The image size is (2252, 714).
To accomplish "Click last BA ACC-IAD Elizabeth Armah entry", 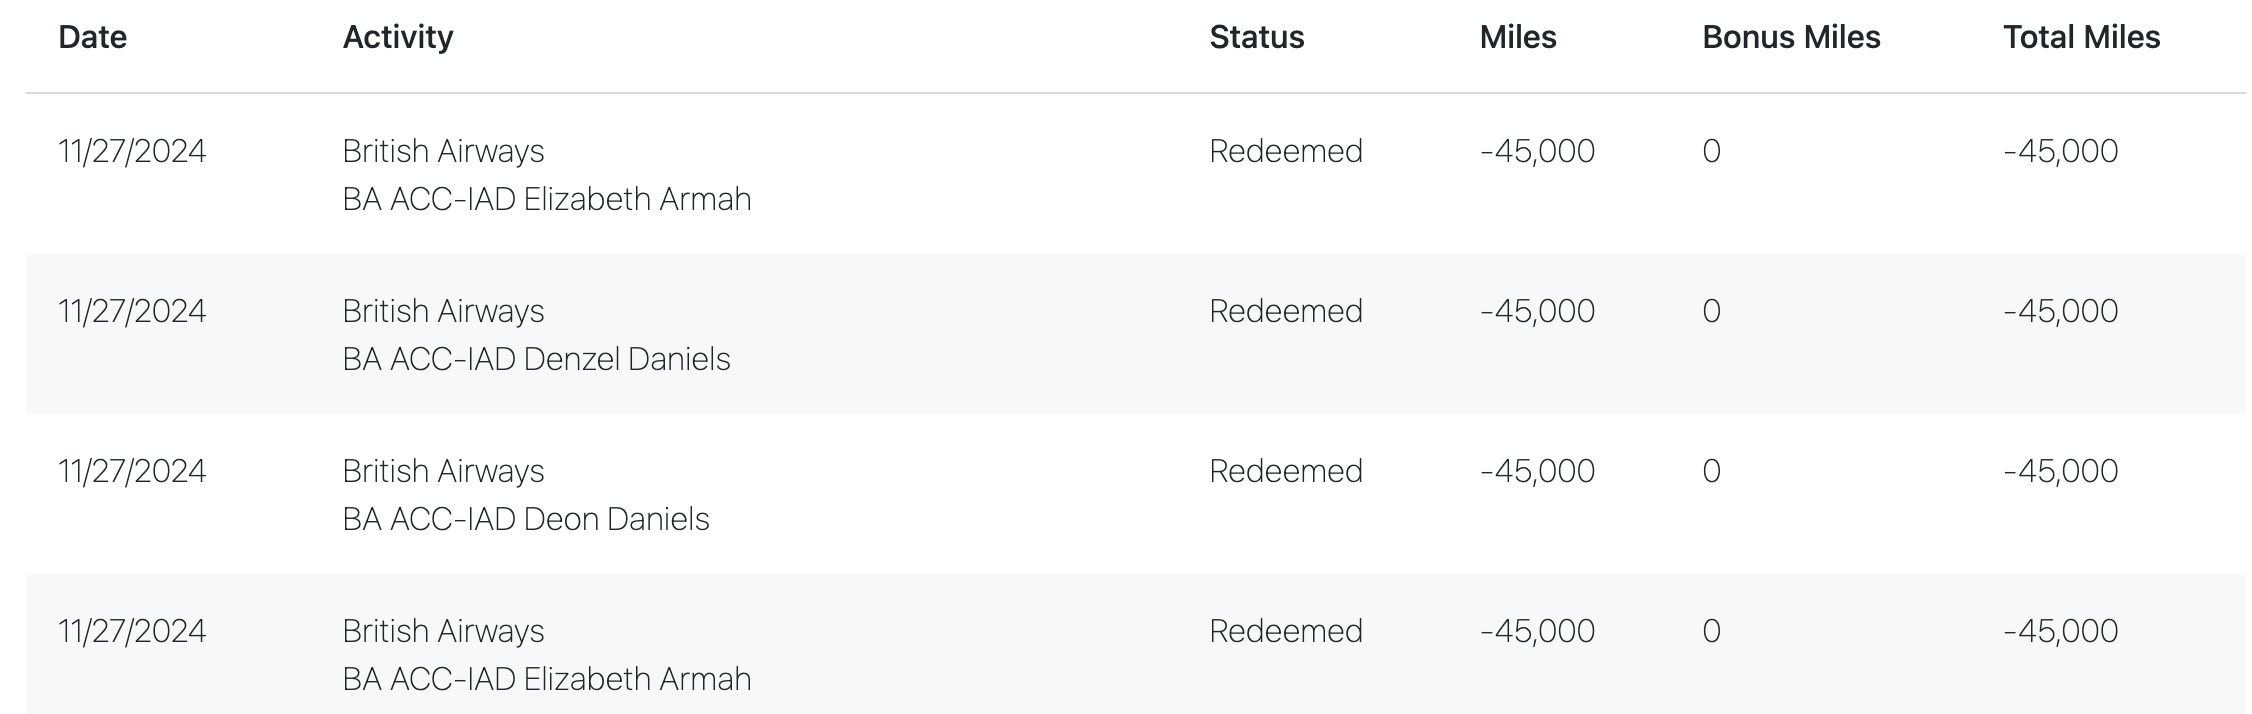I will 547,679.
